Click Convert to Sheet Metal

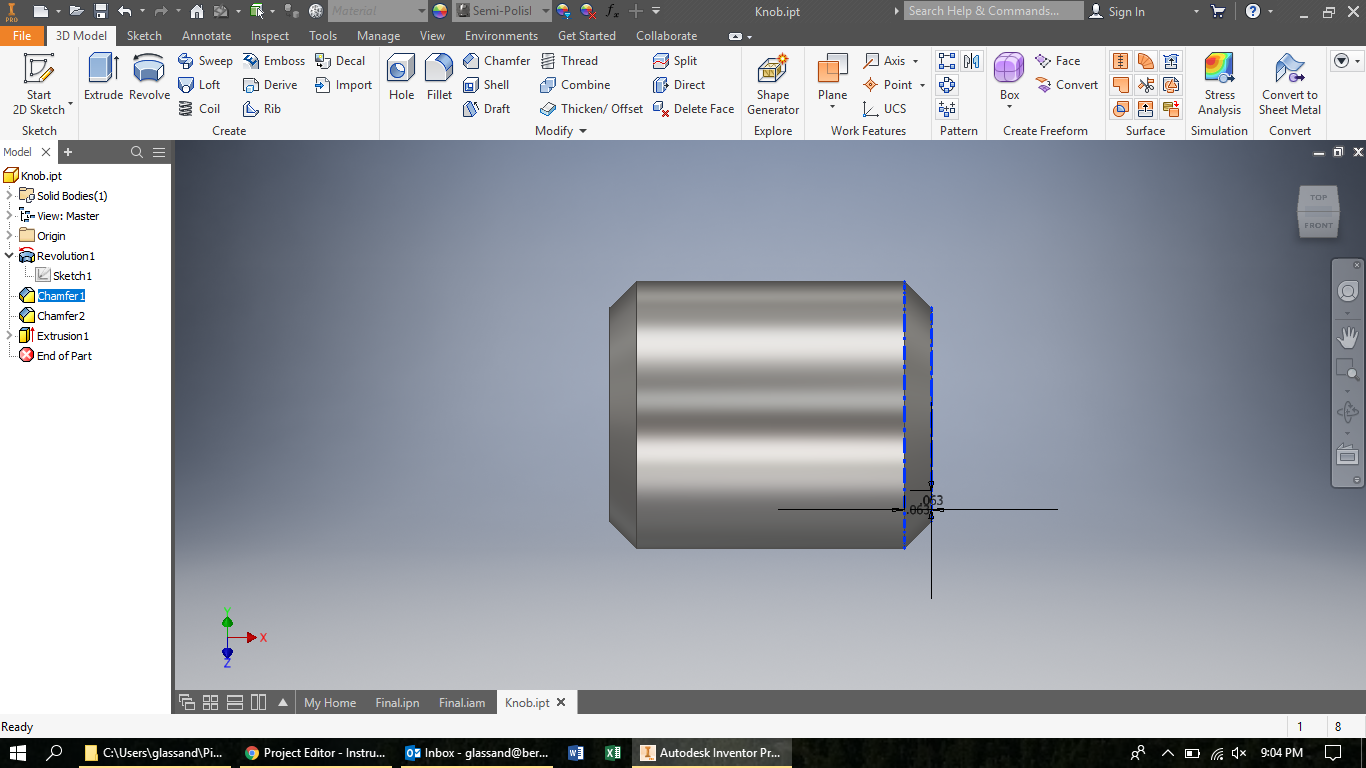[x=1290, y=85]
